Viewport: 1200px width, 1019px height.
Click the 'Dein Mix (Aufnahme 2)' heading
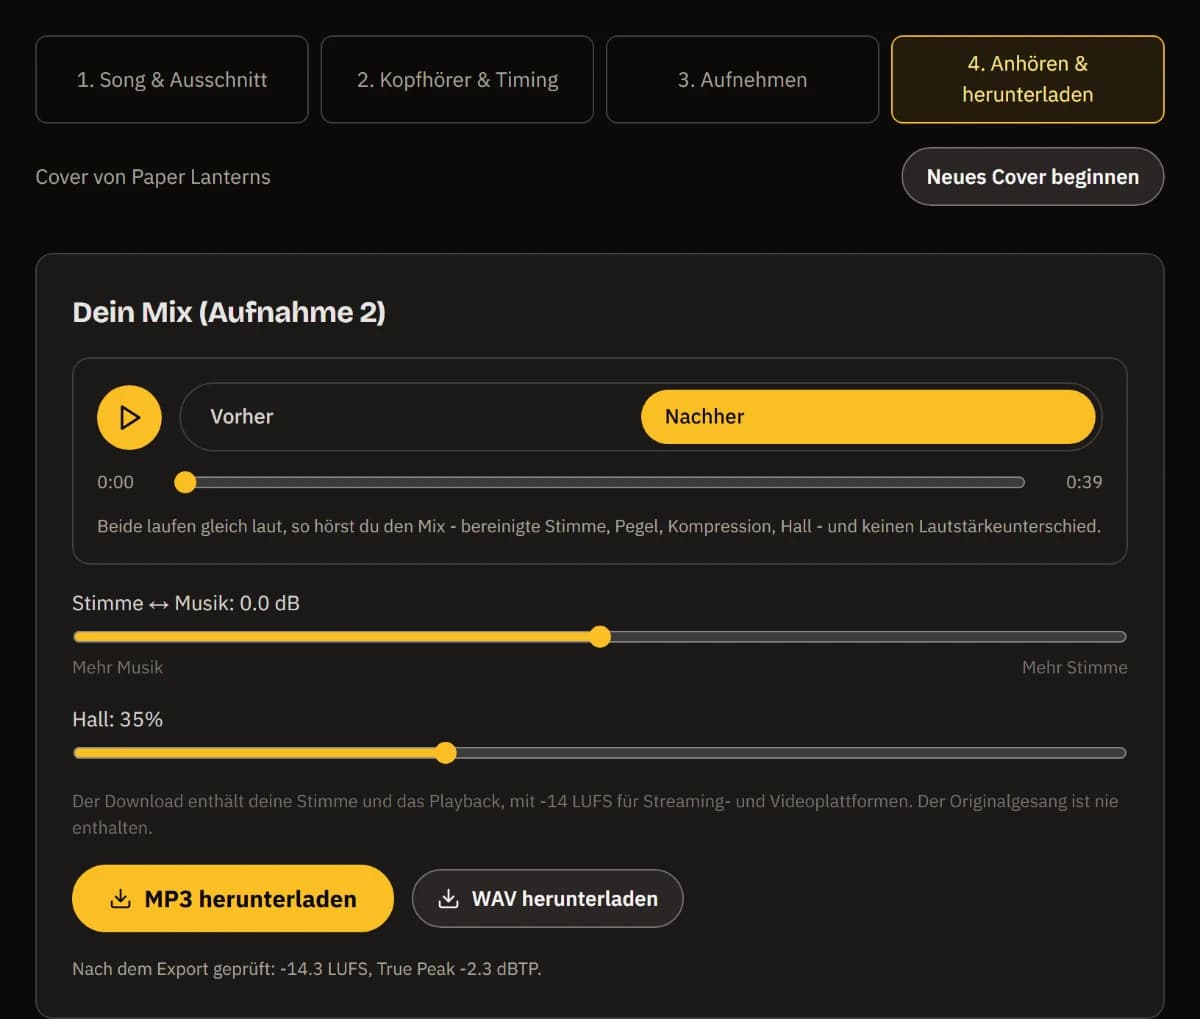[229, 312]
